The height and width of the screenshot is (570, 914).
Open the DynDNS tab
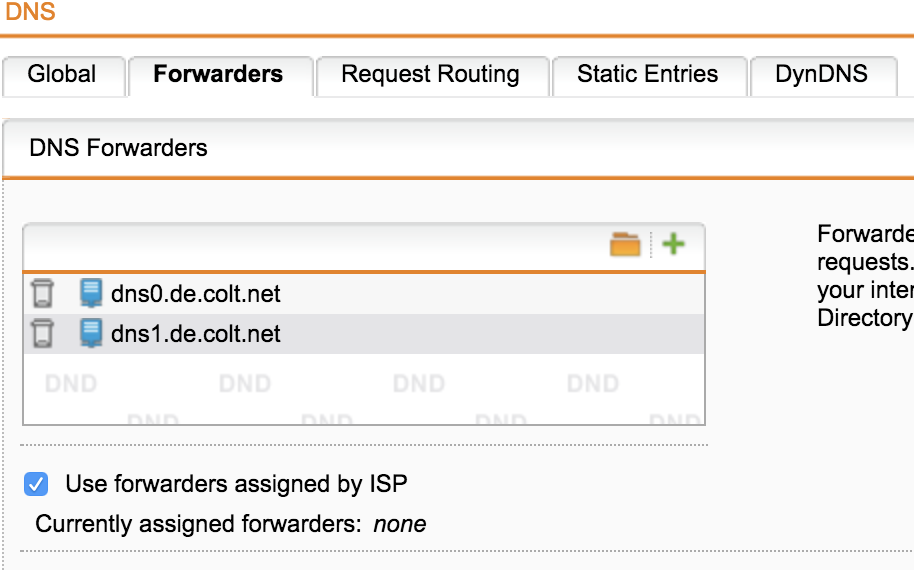coord(821,75)
